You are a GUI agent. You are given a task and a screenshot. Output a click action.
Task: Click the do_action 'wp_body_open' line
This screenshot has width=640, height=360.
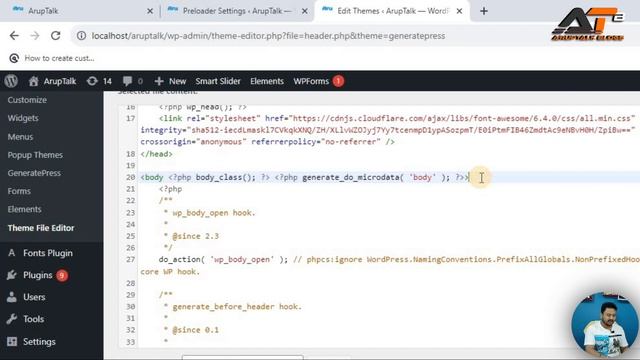coord(223,260)
